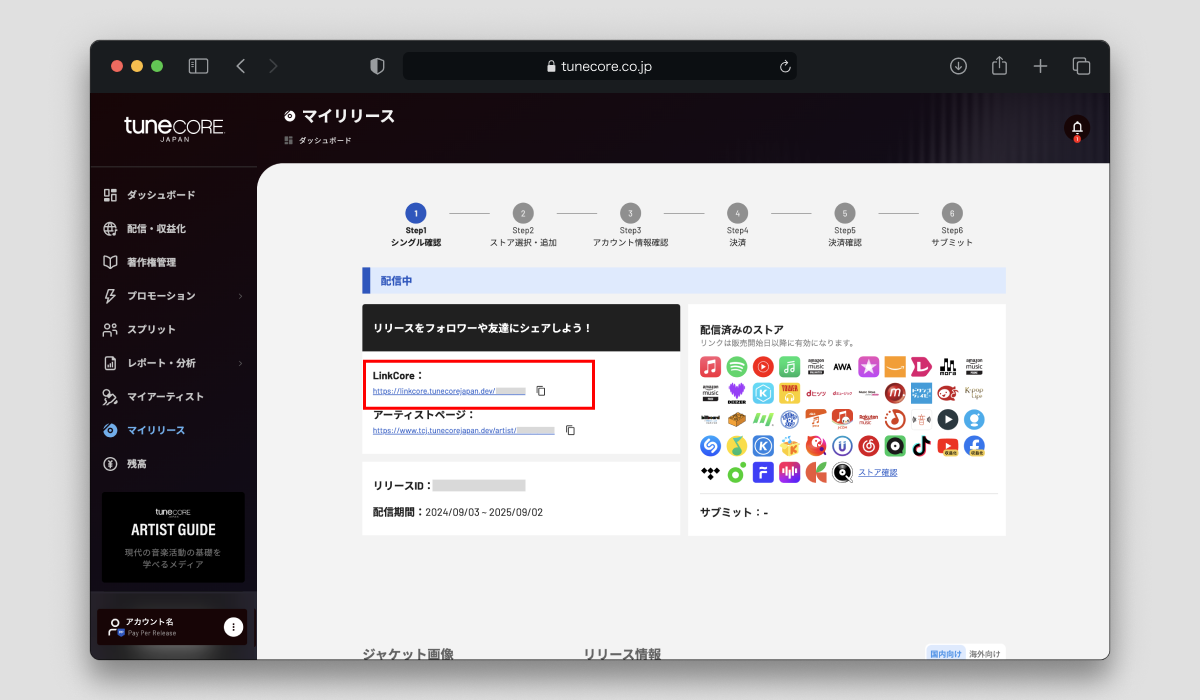Image resolution: width=1200 pixels, height=700 pixels.
Task: Open the AWA store icon
Action: (842, 367)
